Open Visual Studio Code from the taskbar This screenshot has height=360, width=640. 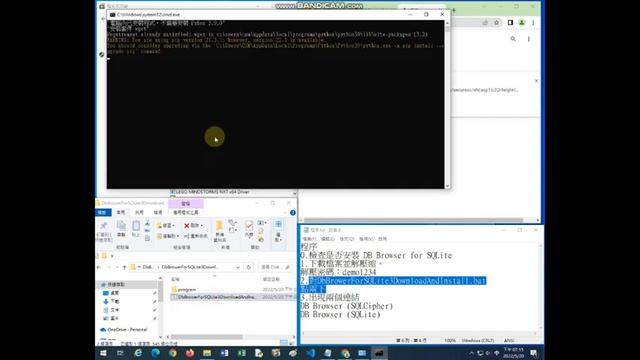pyautogui.click(x=310, y=353)
